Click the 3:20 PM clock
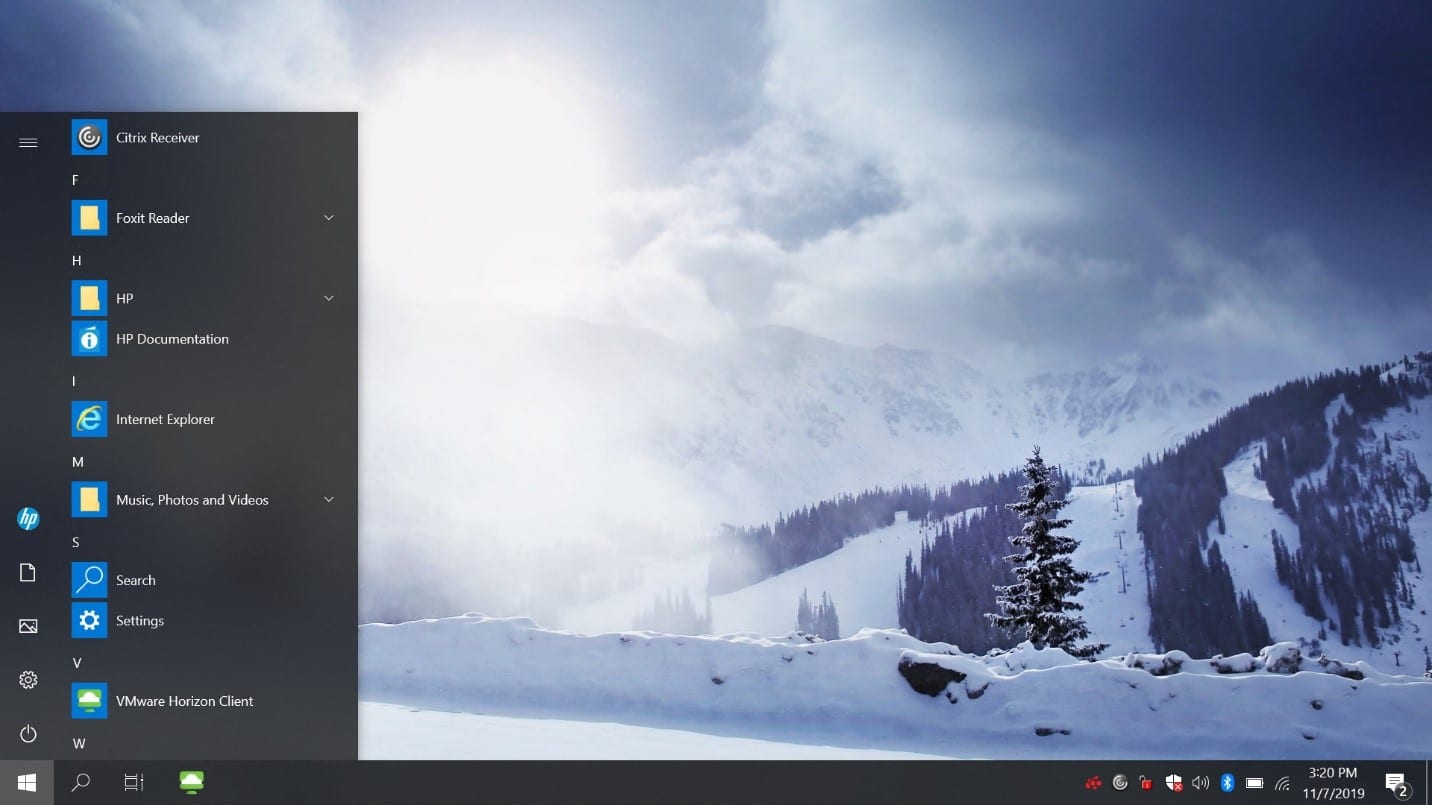Screen dimensions: 1432x805 [x=1333, y=772]
